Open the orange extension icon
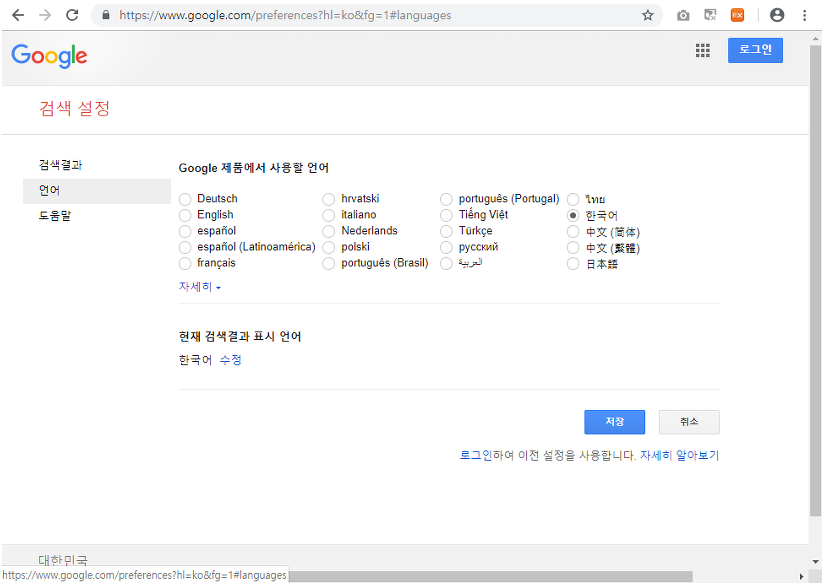The height and width of the screenshot is (583, 823). tap(737, 15)
